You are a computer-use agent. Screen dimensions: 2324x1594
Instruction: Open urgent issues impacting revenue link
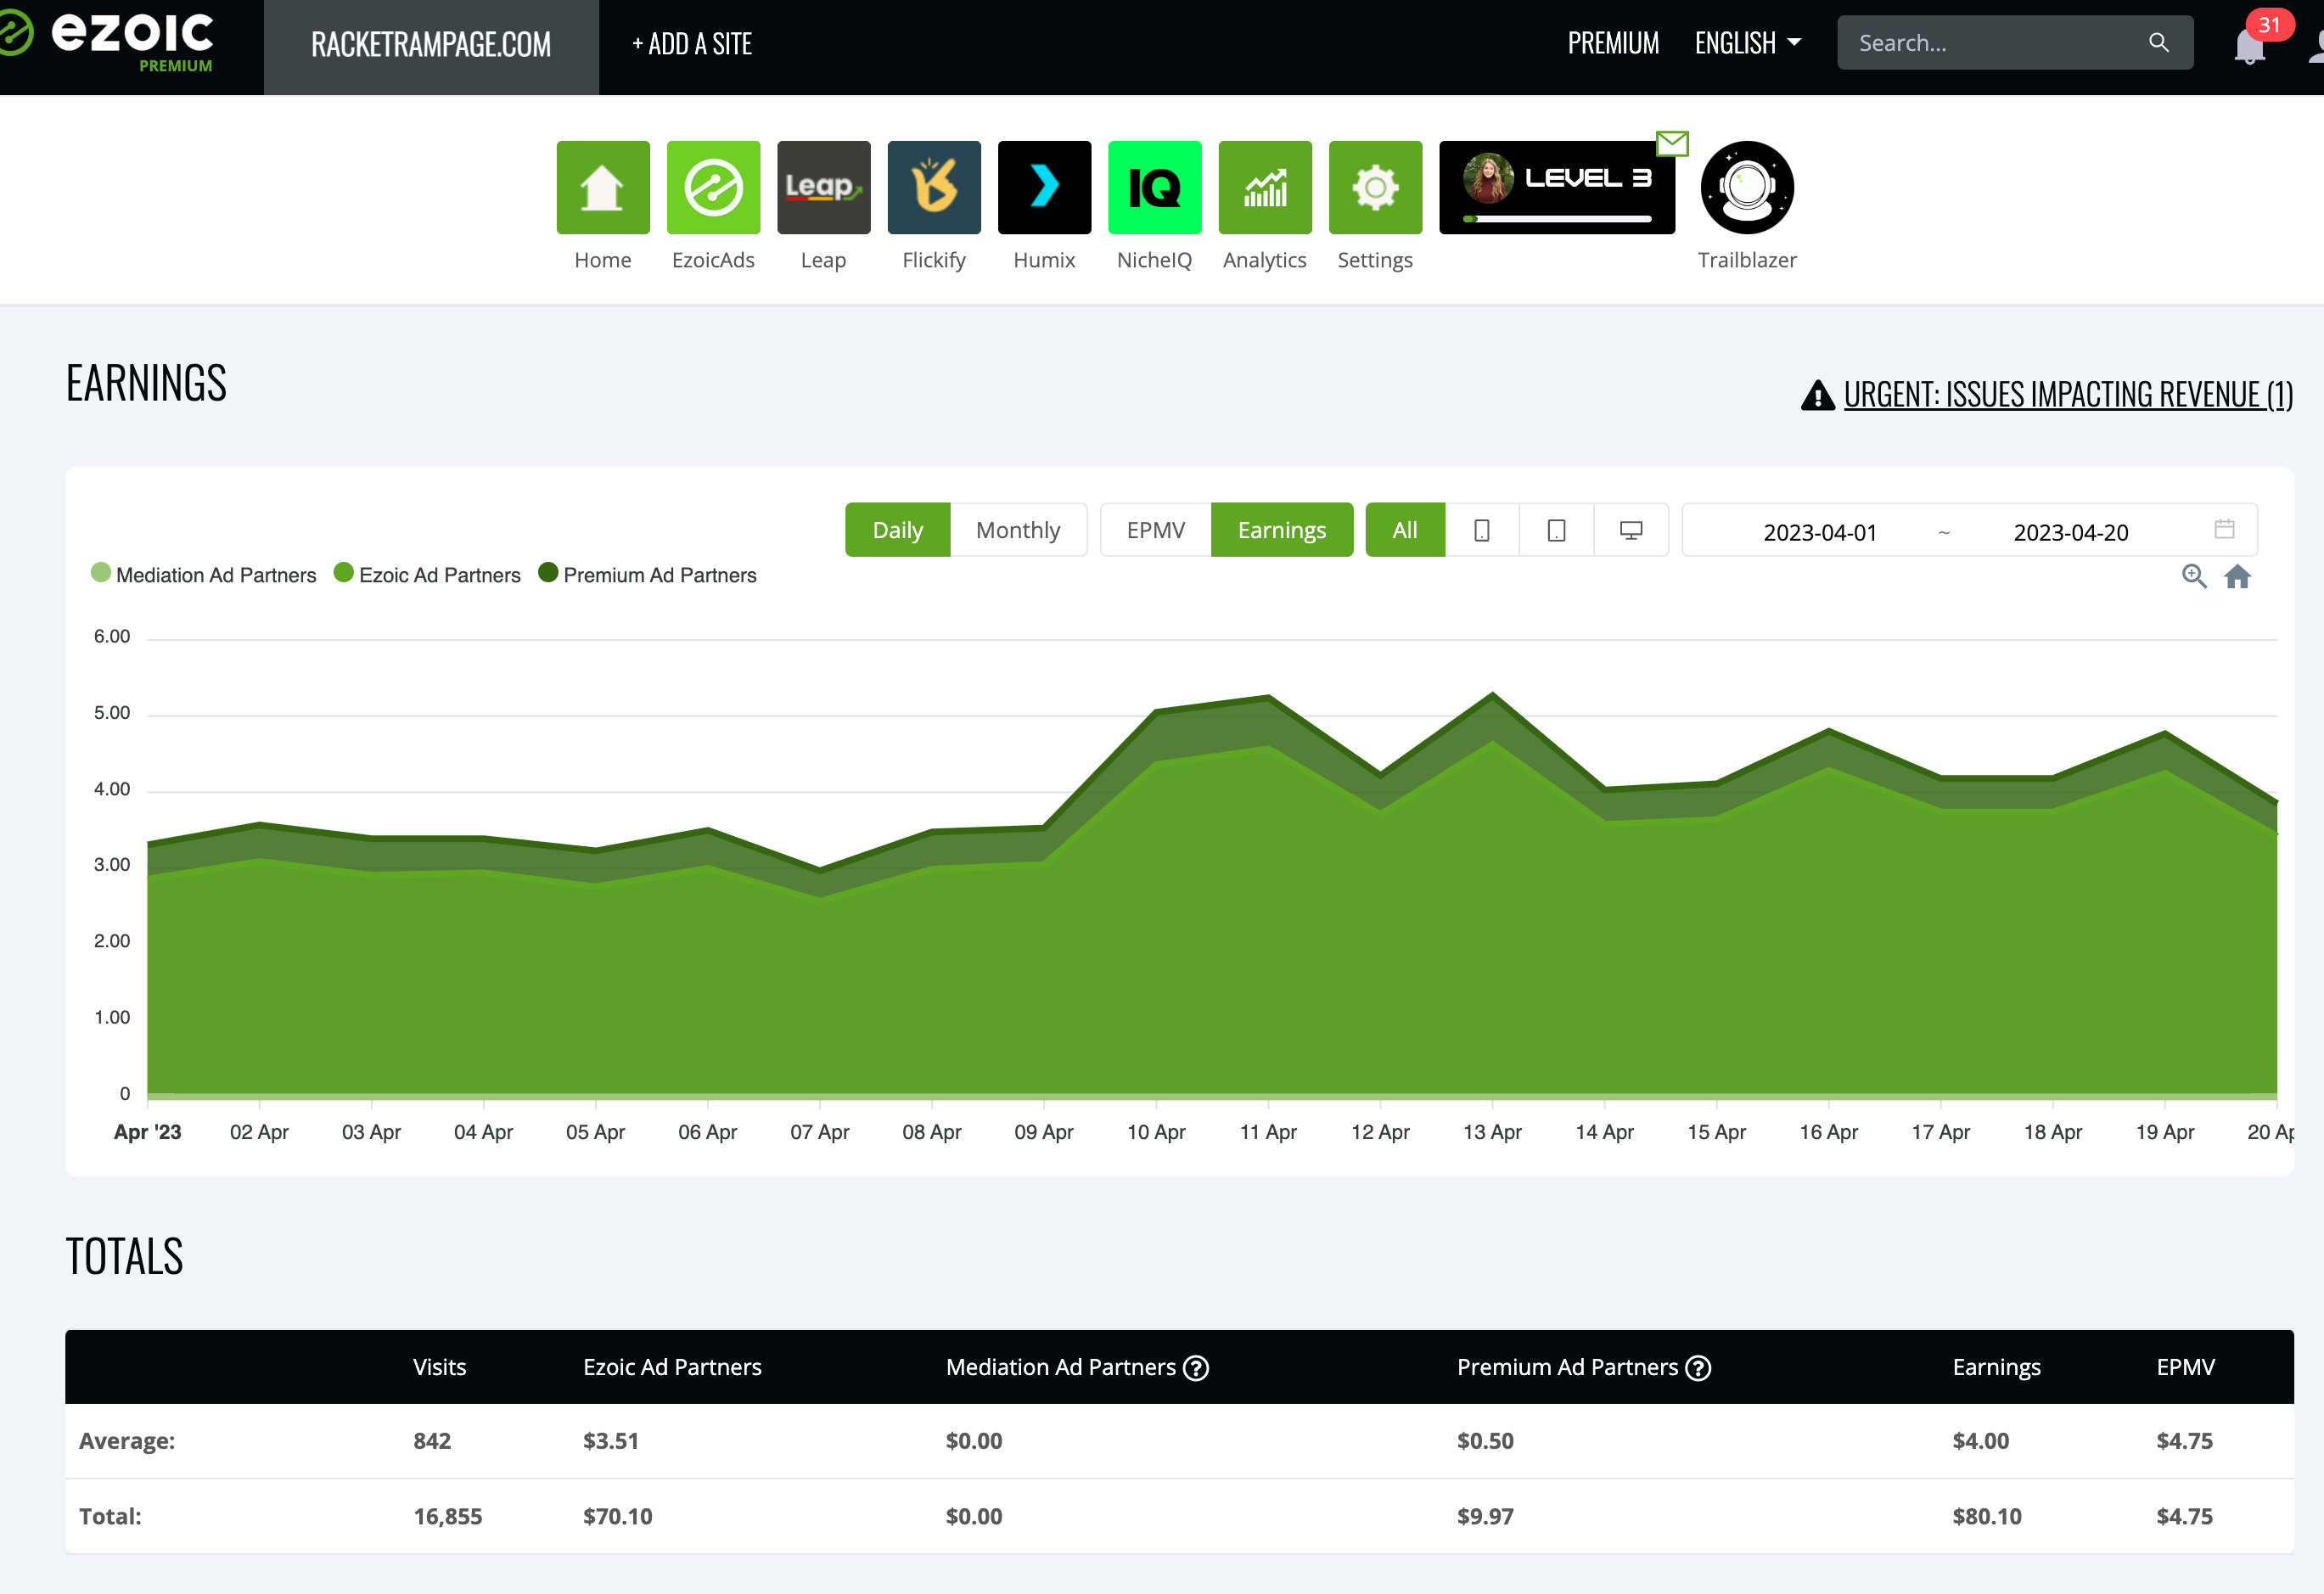pos(2068,395)
